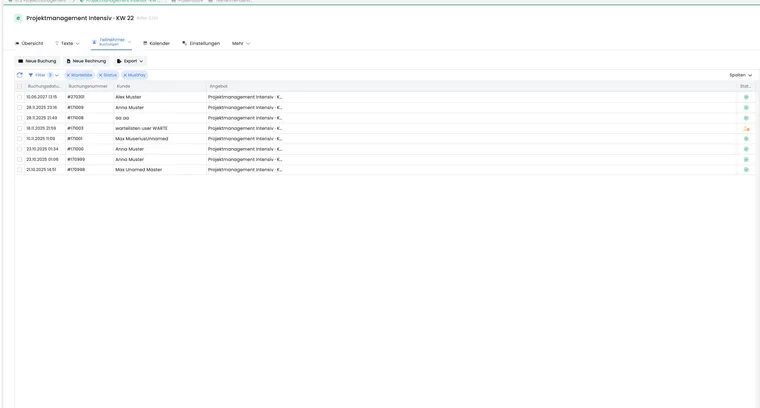Switch to the Übersicht tab
Viewport: 760px width, 408px height.
coord(29,44)
